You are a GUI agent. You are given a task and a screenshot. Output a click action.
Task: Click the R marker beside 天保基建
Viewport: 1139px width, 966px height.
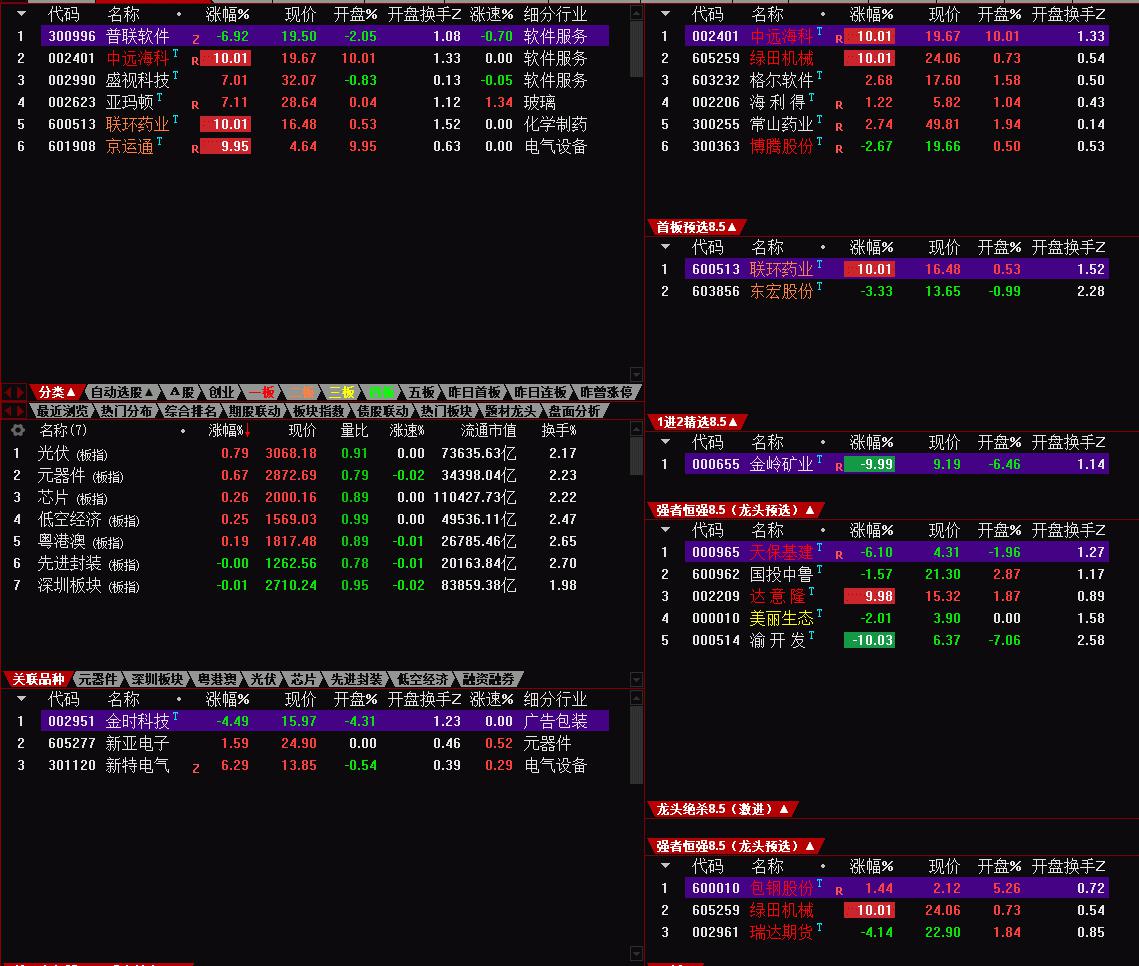(839, 555)
